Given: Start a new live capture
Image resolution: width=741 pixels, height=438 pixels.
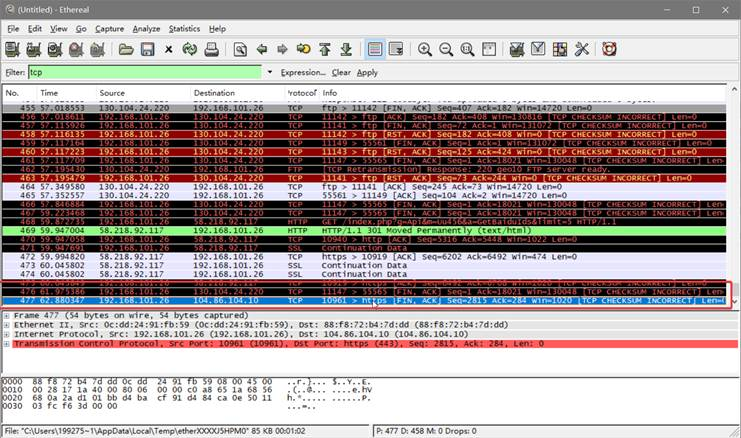Looking at the screenshot, I should click(55, 49).
